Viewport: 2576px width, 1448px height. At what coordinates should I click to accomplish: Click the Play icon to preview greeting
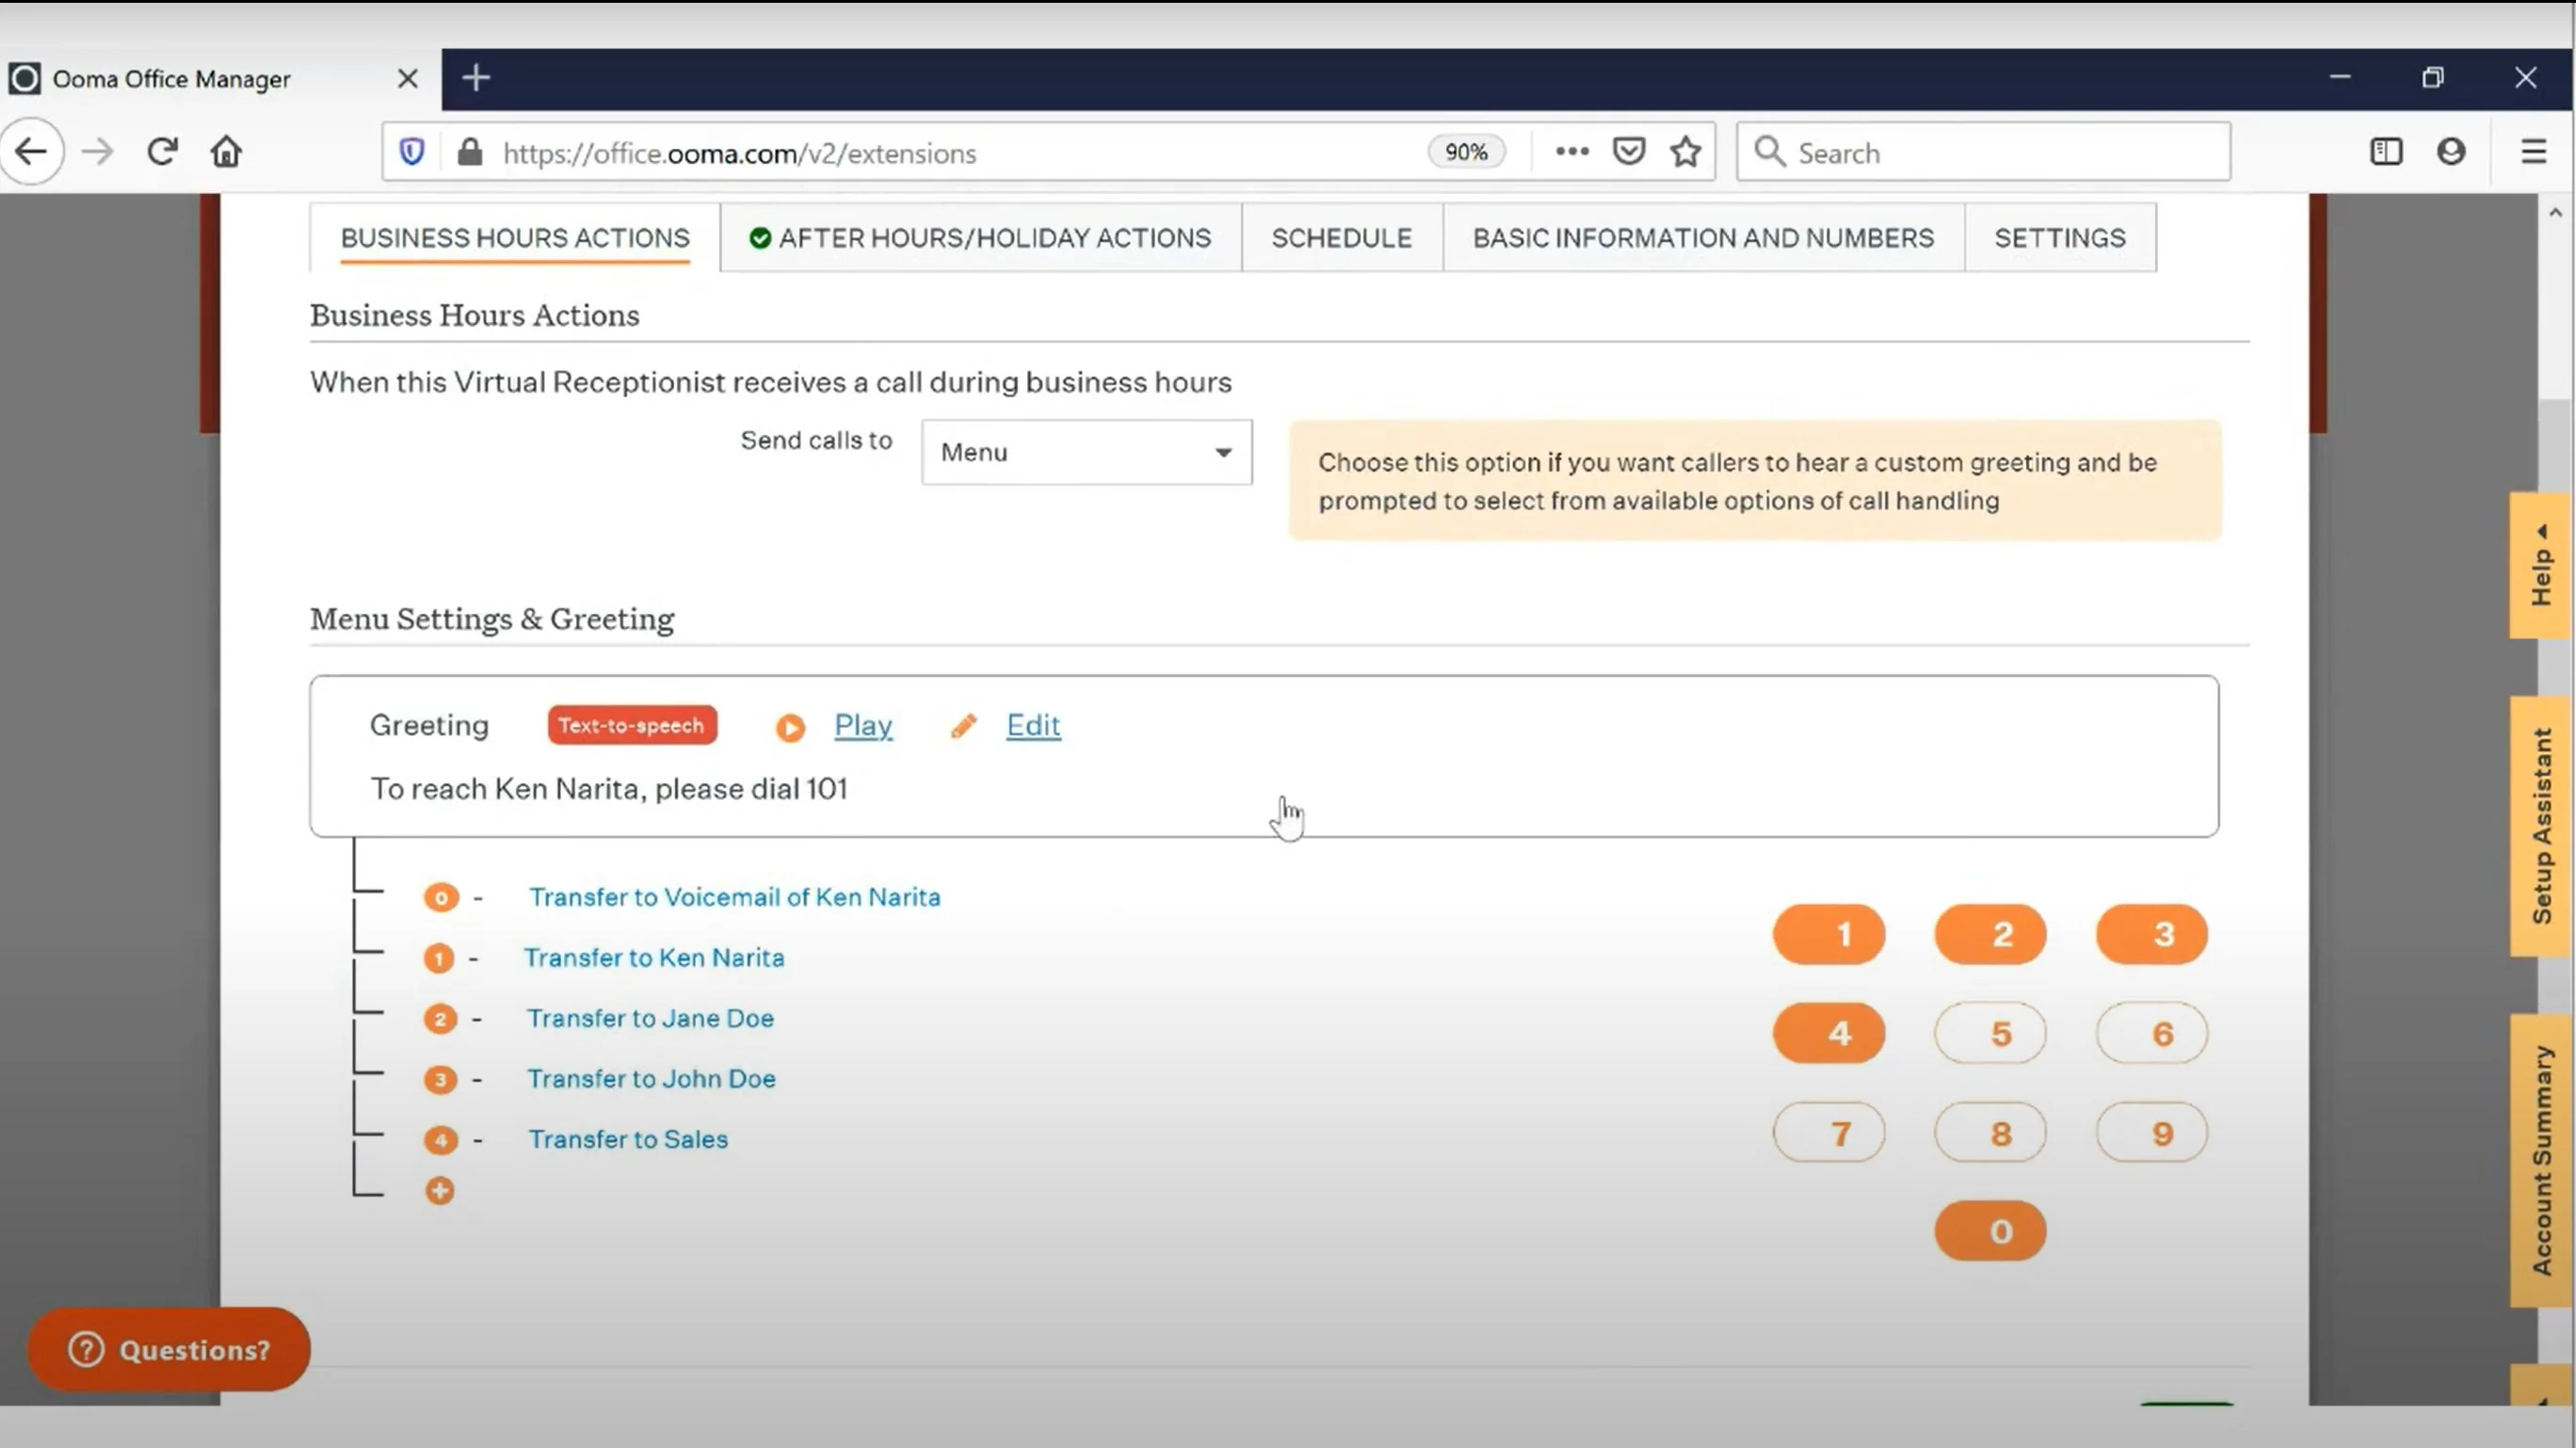click(x=791, y=724)
